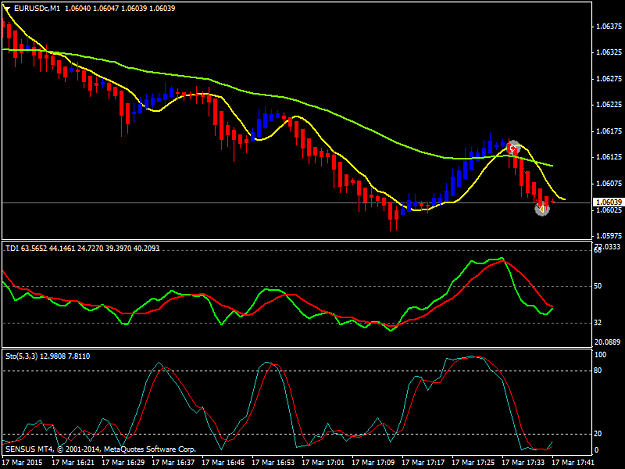Viewport: 625px width, 469px height.
Task: Click the Stochastic level 80 label
Action: tap(597, 370)
